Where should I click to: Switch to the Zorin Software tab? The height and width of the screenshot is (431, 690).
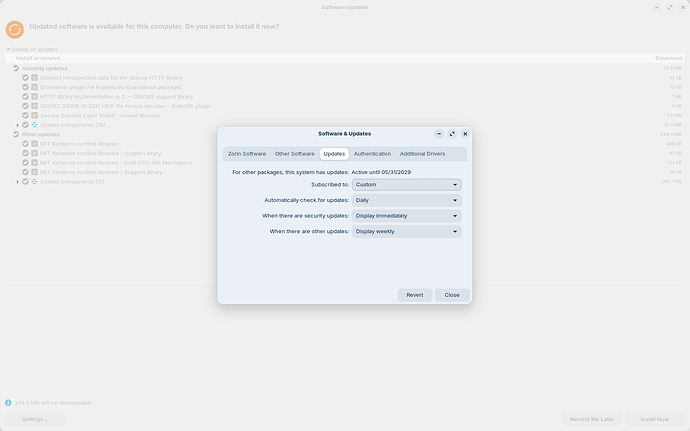coord(246,154)
